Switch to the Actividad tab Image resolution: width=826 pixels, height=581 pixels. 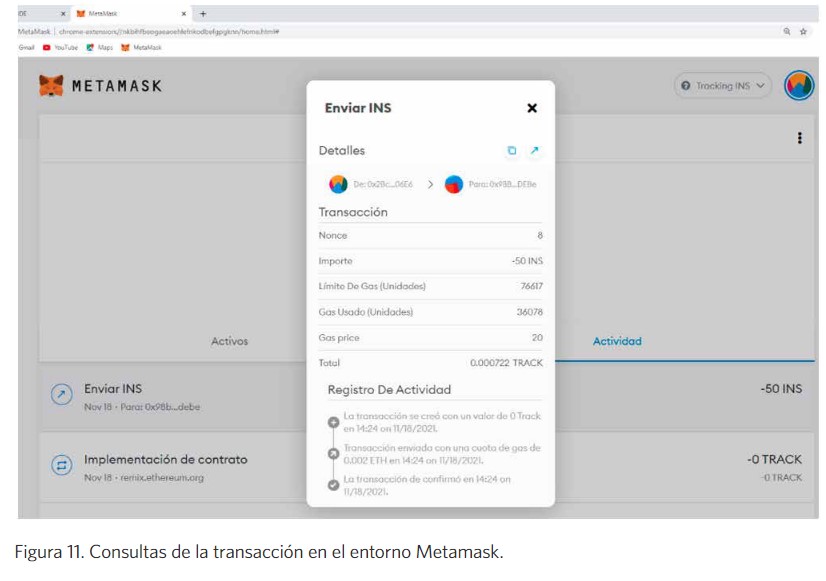(617, 341)
